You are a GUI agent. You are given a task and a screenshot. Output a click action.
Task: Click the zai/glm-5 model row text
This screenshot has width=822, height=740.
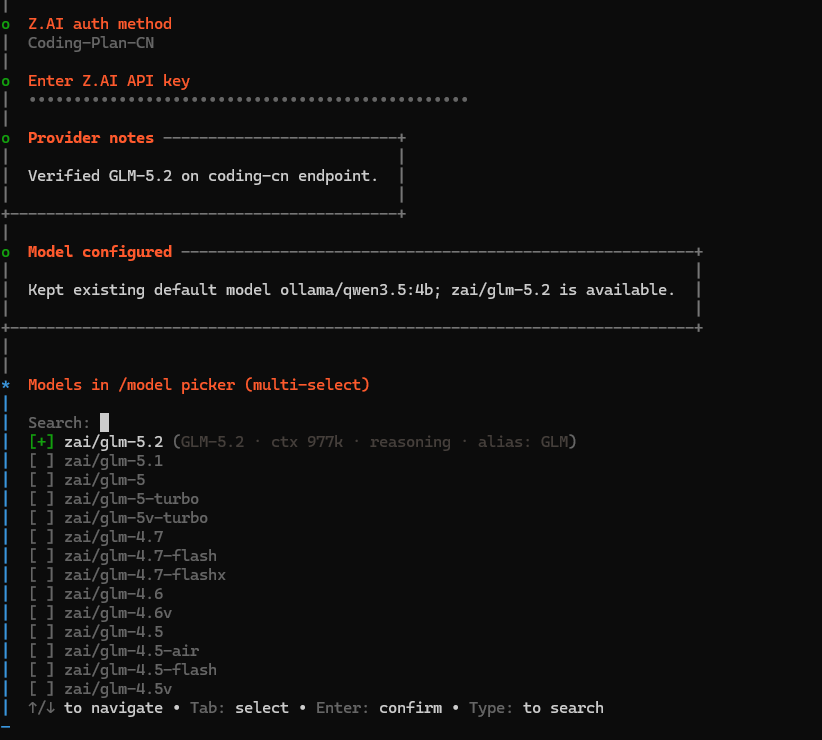click(x=105, y=480)
